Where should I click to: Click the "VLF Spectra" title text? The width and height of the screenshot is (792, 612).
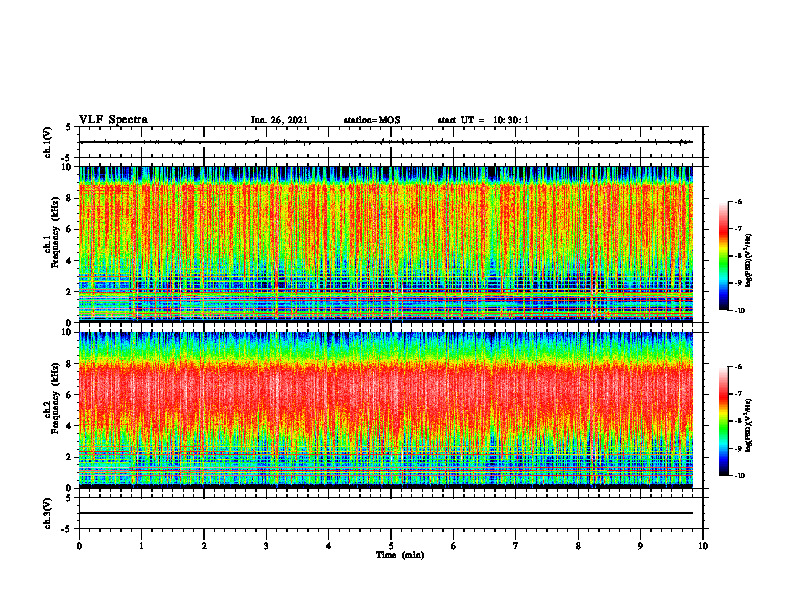(x=113, y=120)
